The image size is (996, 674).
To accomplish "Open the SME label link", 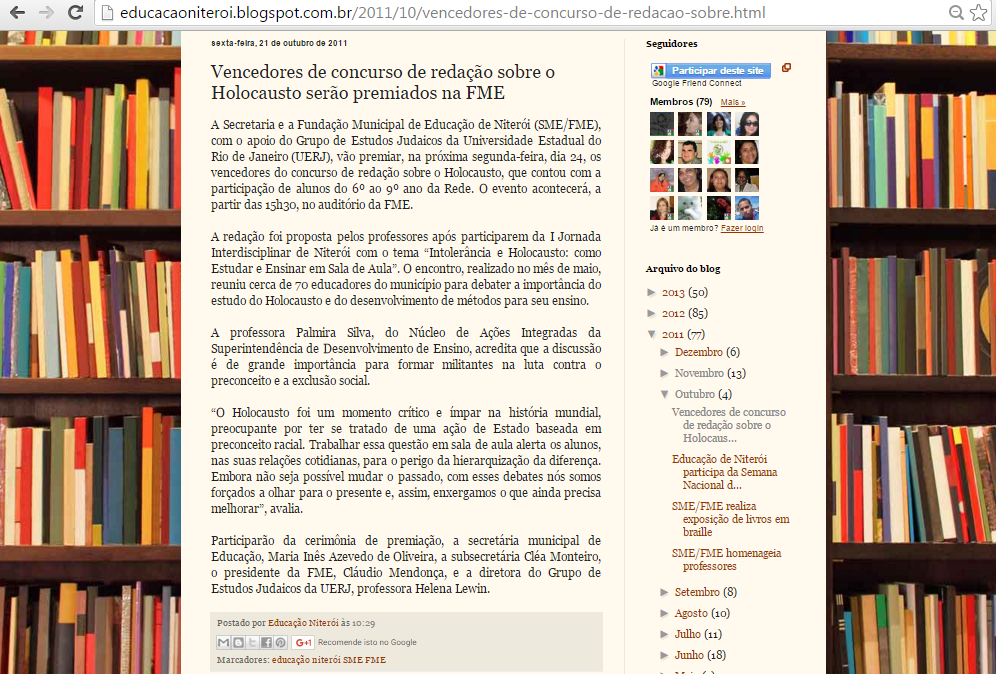I will pyautogui.click(x=353, y=660).
